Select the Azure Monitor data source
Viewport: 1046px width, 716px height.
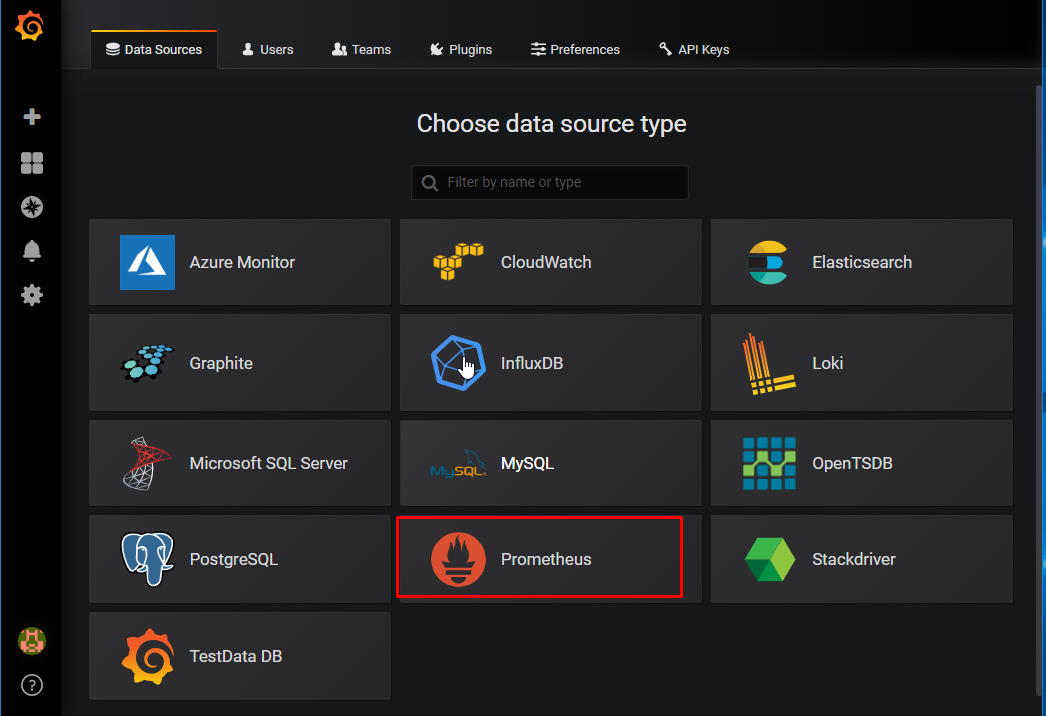click(x=240, y=262)
